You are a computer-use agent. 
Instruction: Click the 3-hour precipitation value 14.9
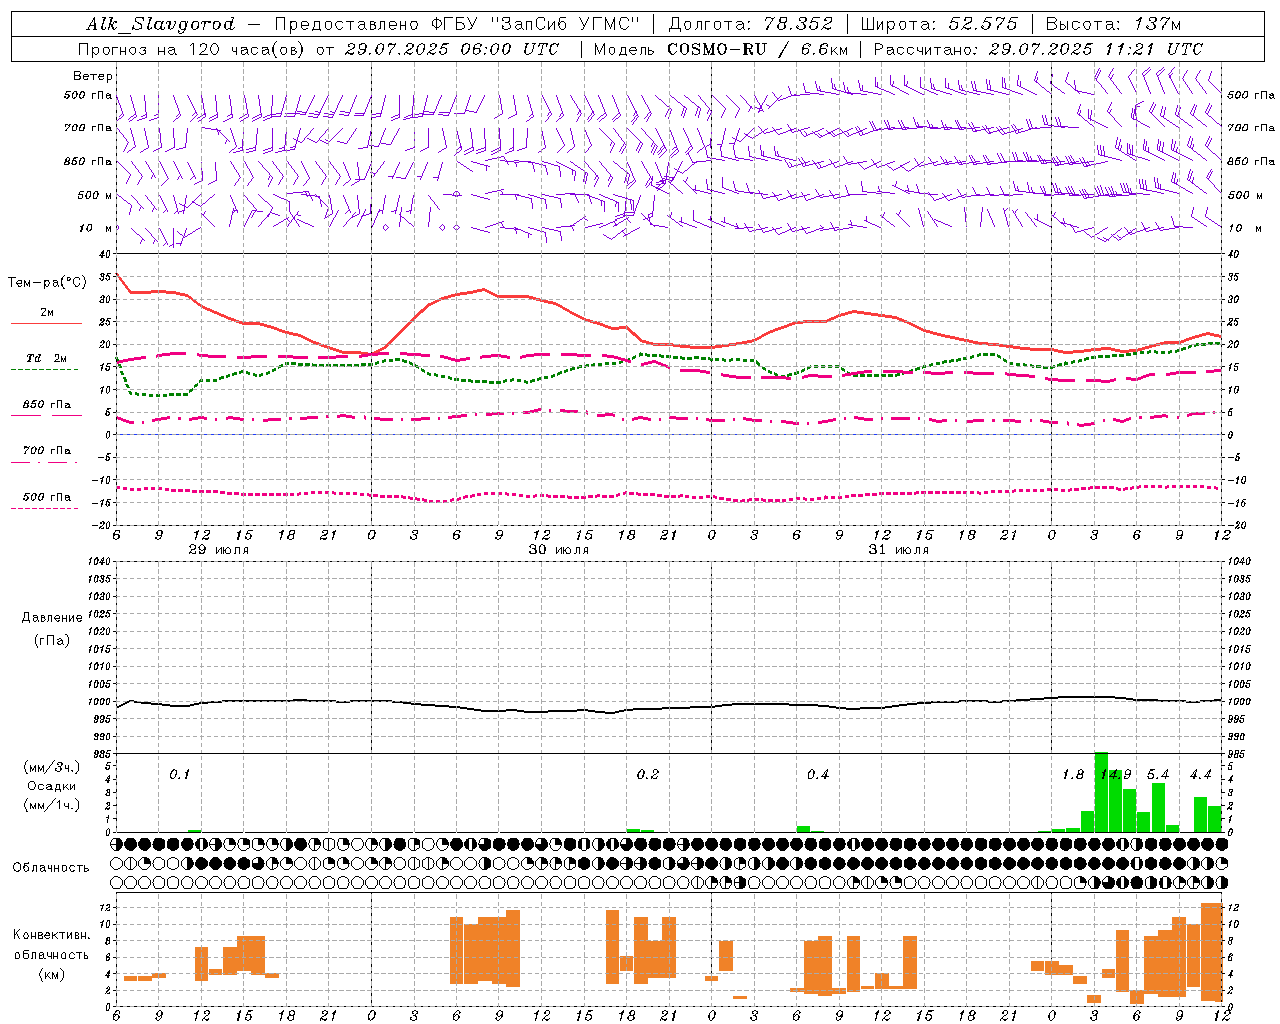click(x=1116, y=774)
